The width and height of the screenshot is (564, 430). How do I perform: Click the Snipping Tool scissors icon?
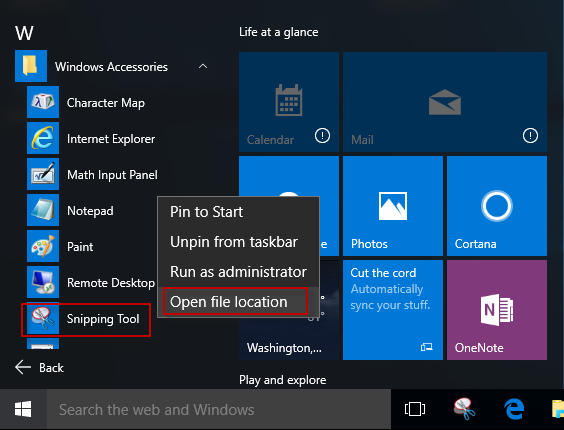43,318
